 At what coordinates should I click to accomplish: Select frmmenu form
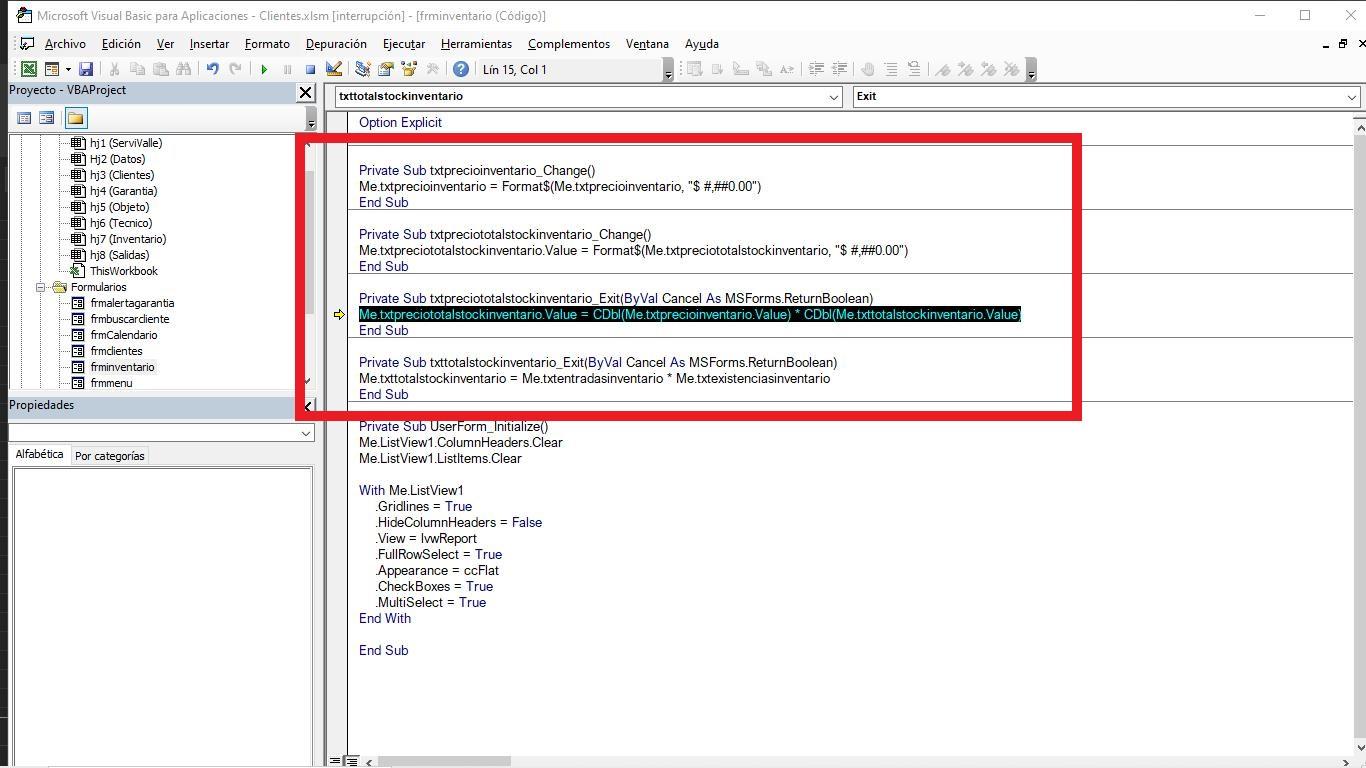[111, 383]
